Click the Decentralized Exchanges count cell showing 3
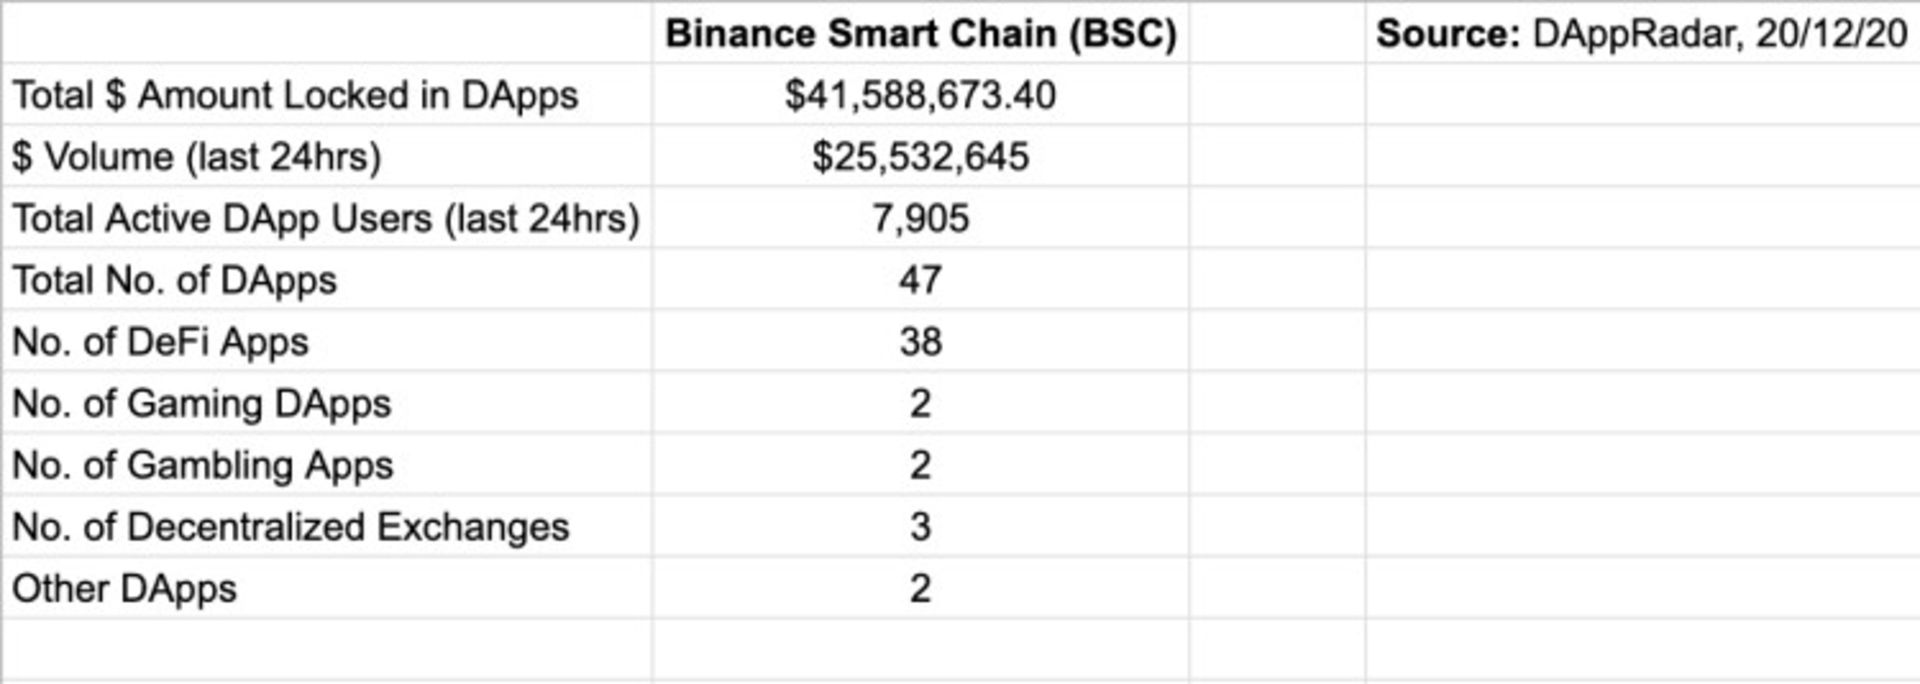The width and height of the screenshot is (1920, 684). [920, 527]
